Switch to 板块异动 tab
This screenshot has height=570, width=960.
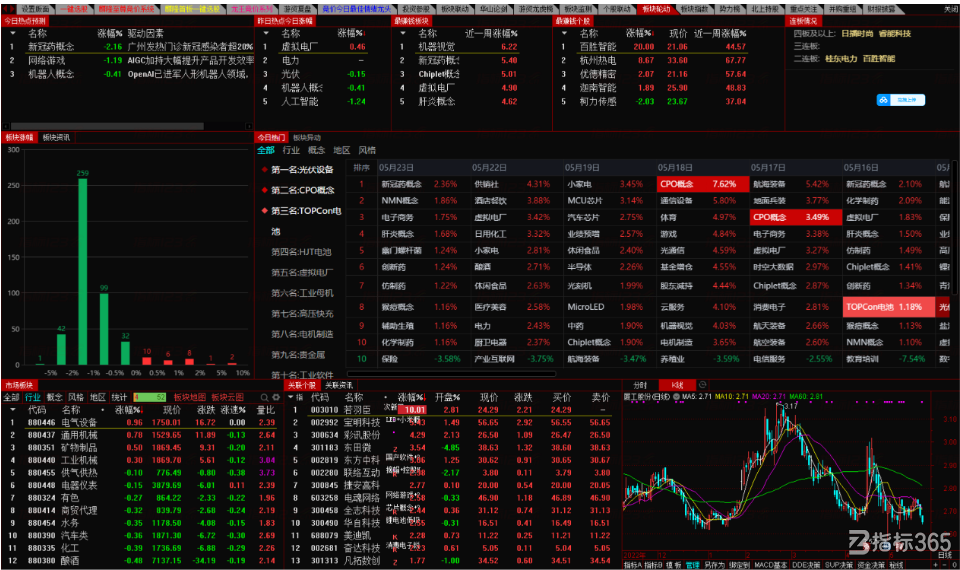click(x=307, y=138)
